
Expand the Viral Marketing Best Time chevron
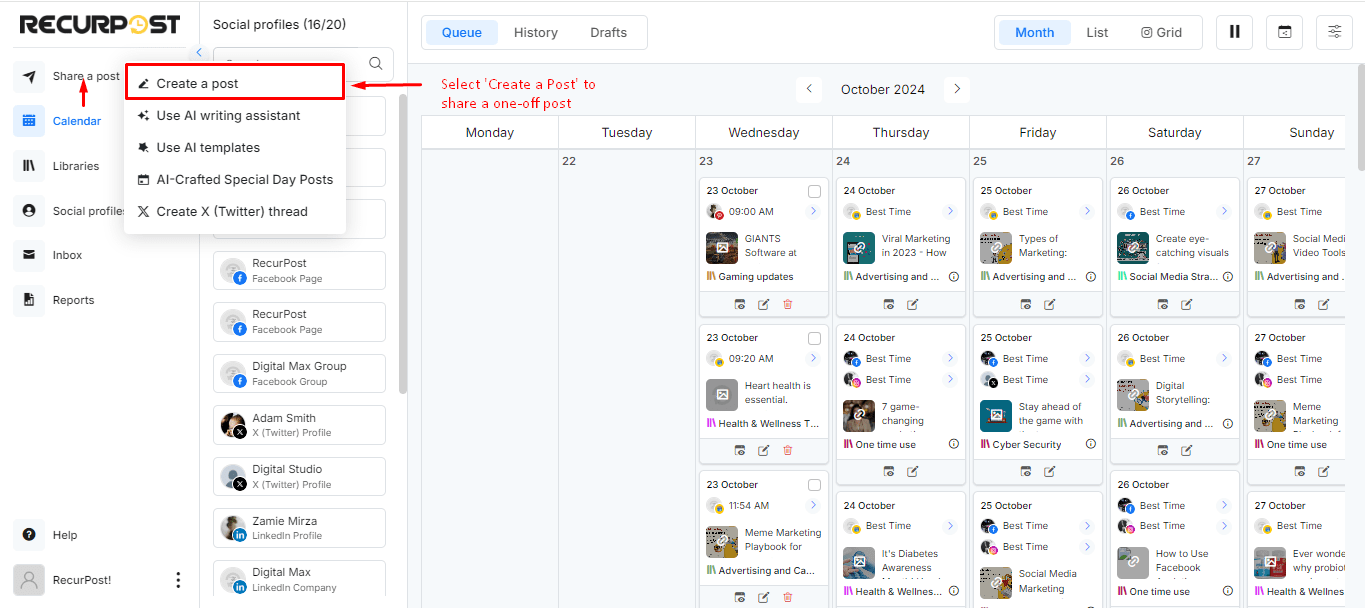click(x=950, y=212)
